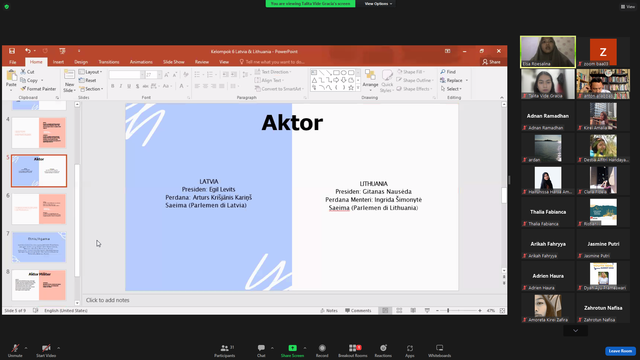Switch to Slide Sorter view icon
Image resolution: width=640 pixels, height=360 pixels.
point(399,311)
